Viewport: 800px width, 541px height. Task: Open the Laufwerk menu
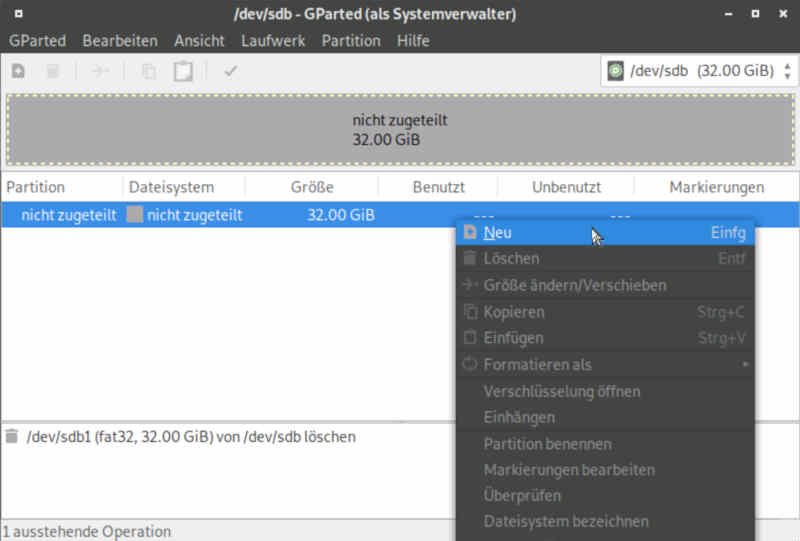point(273,40)
